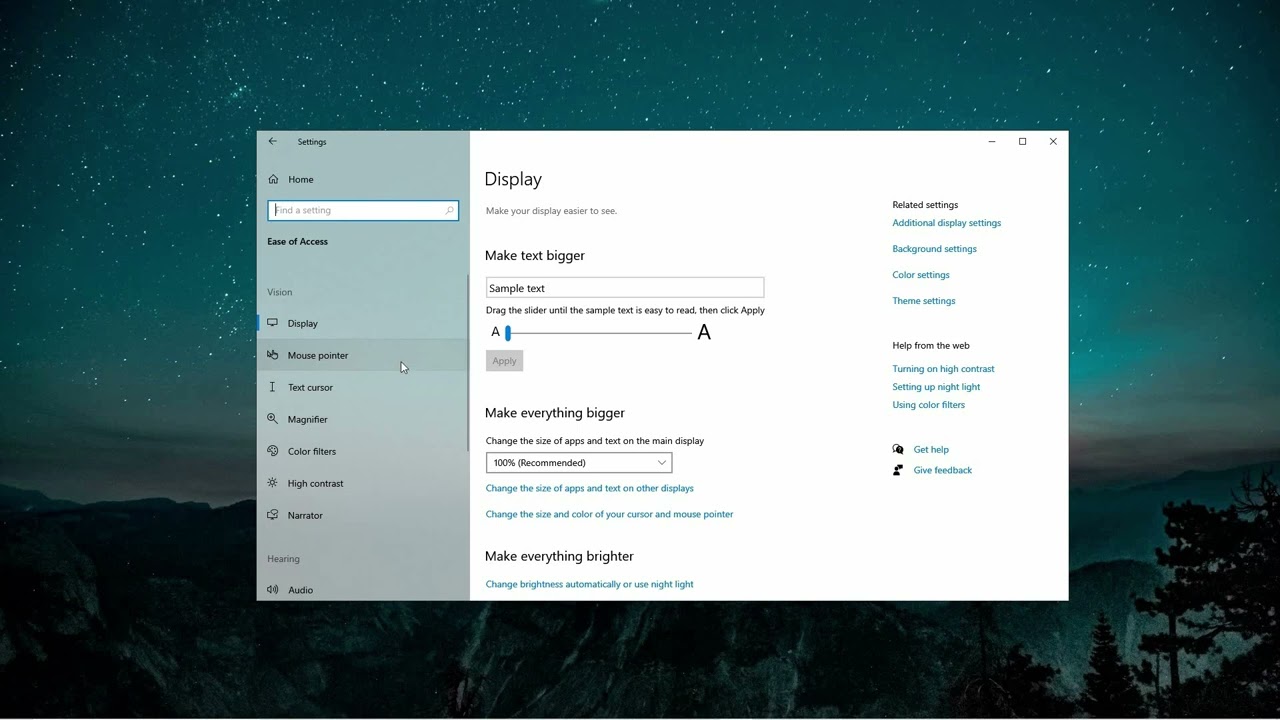The height and width of the screenshot is (720, 1280).
Task: Open the Display category
Action: [x=362, y=323]
